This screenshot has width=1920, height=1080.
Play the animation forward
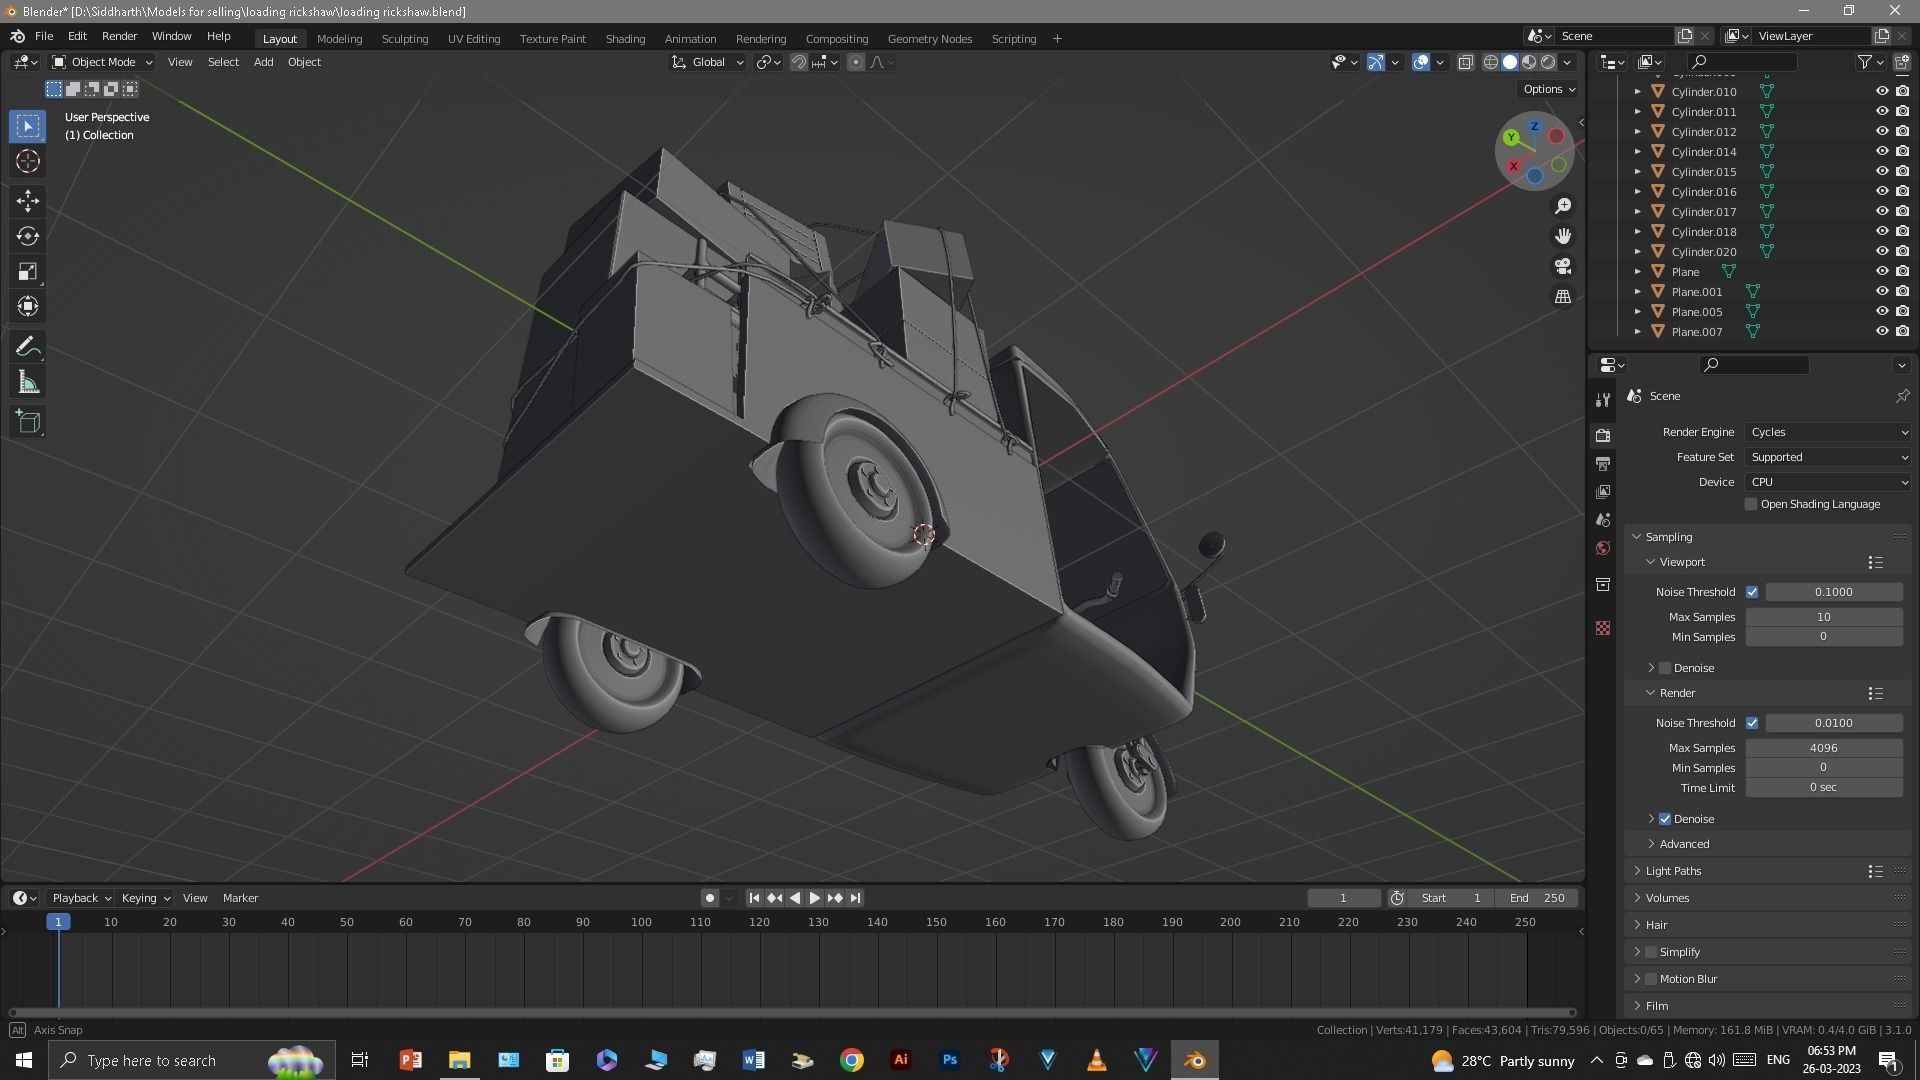pos(814,898)
